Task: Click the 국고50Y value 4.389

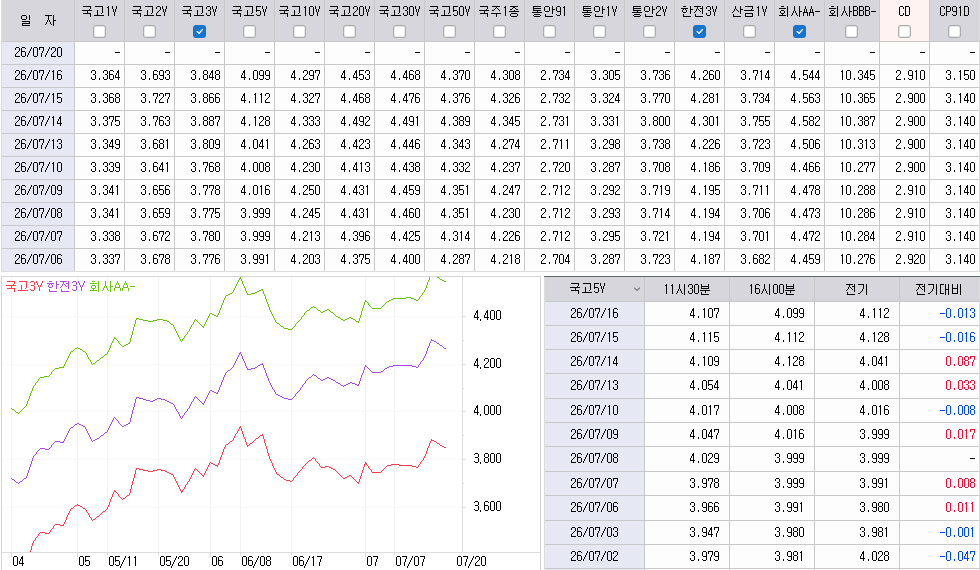Action: coord(456,122)
